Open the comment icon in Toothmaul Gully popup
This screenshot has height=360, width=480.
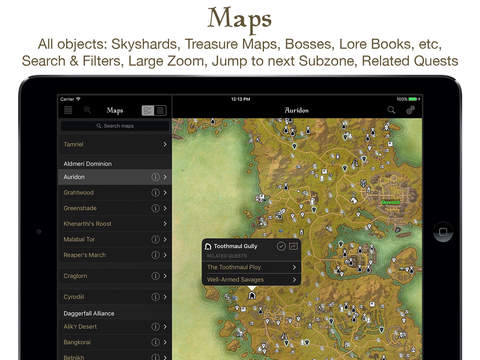293,246
